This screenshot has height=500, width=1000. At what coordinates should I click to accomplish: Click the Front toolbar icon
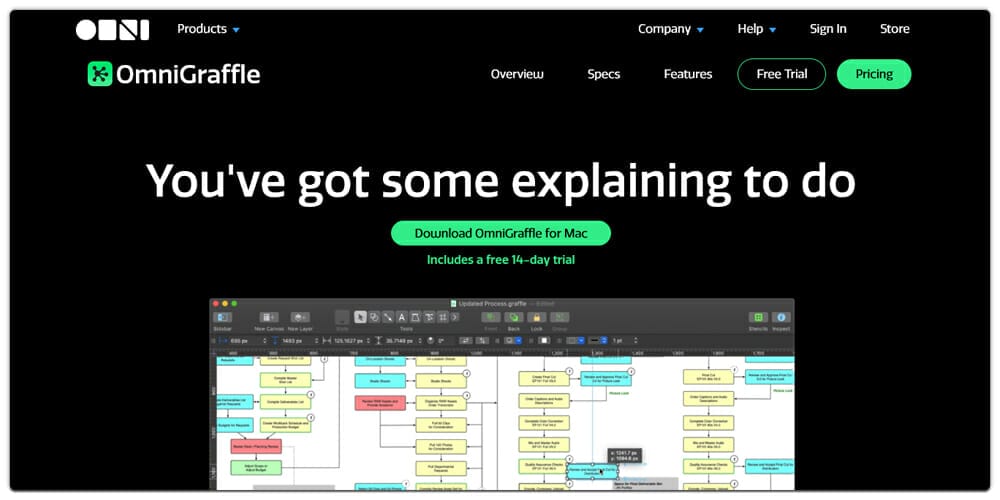pyautogui.click(x=491, y=317)
